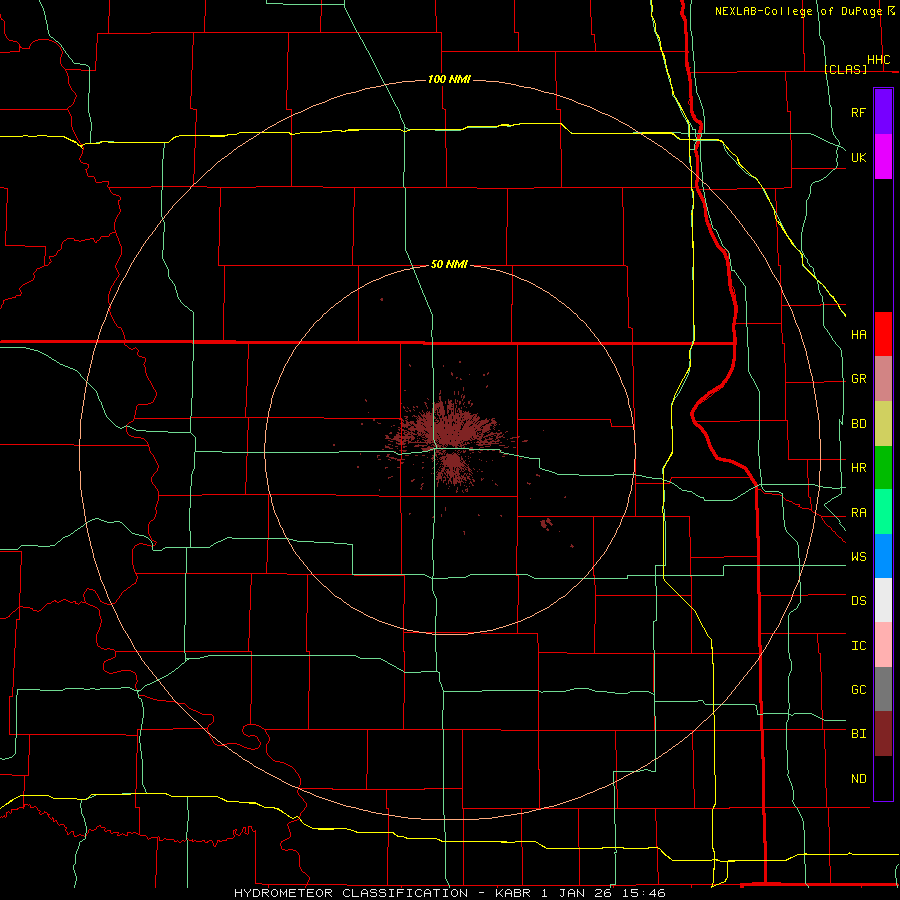Viewport: 900px width, 900px height.
Task: Click the 'HHC' product label
Action: 879,60
